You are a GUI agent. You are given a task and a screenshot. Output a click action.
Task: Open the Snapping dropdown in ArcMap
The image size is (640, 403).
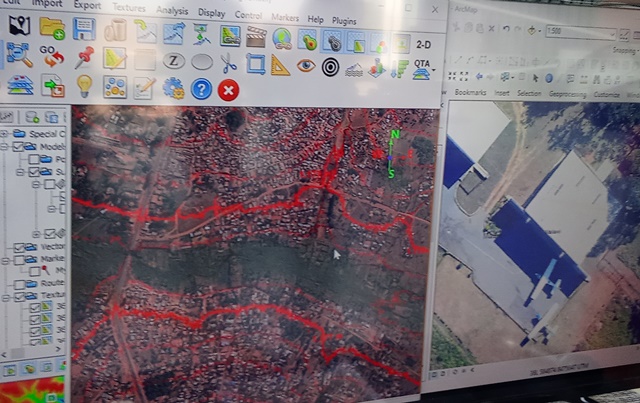(x=624, y=50)
